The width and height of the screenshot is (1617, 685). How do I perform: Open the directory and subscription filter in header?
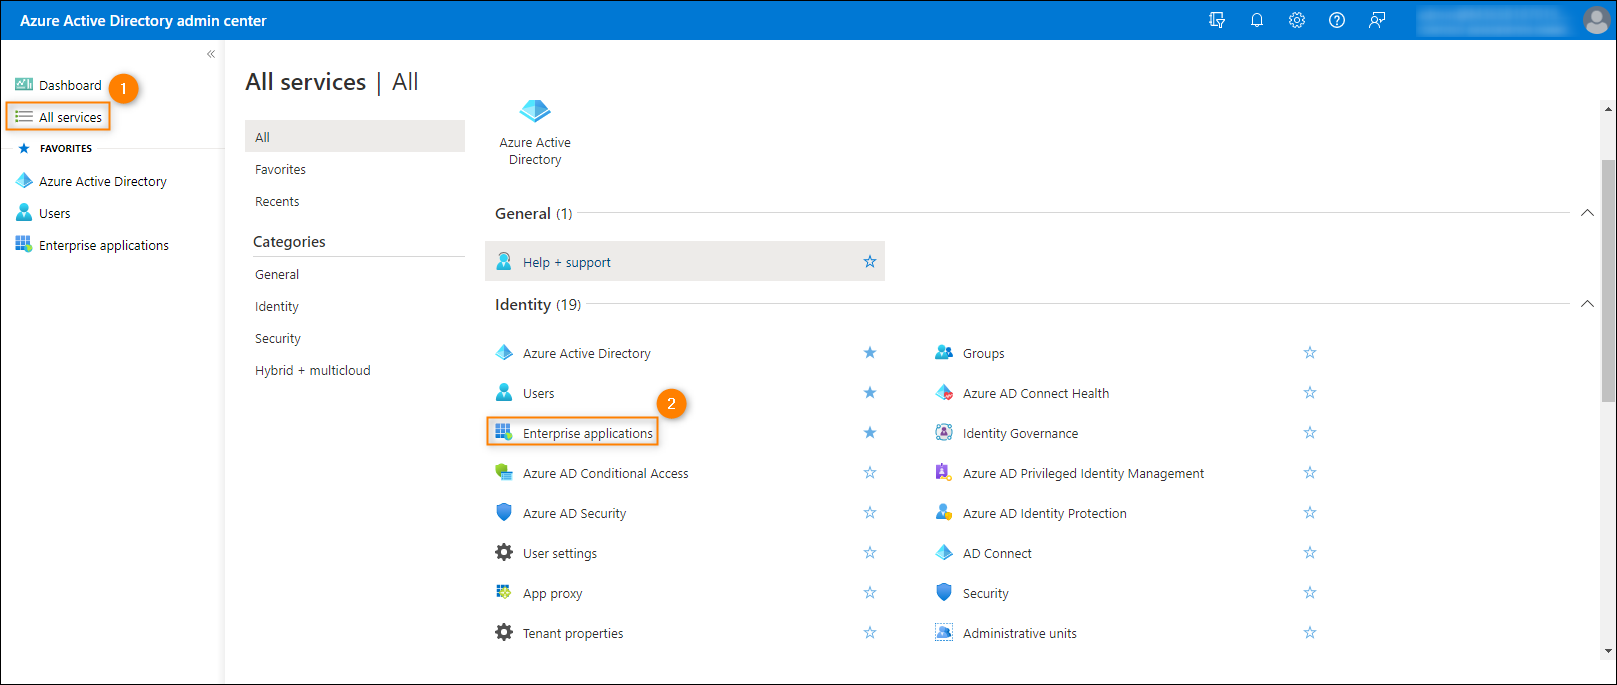1217,20
